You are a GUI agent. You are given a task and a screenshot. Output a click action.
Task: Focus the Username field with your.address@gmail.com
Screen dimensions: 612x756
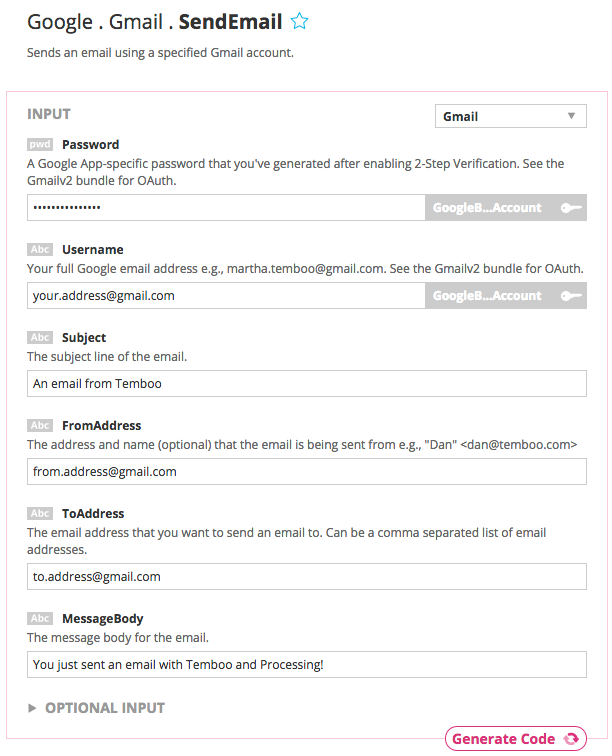point(227,296)
